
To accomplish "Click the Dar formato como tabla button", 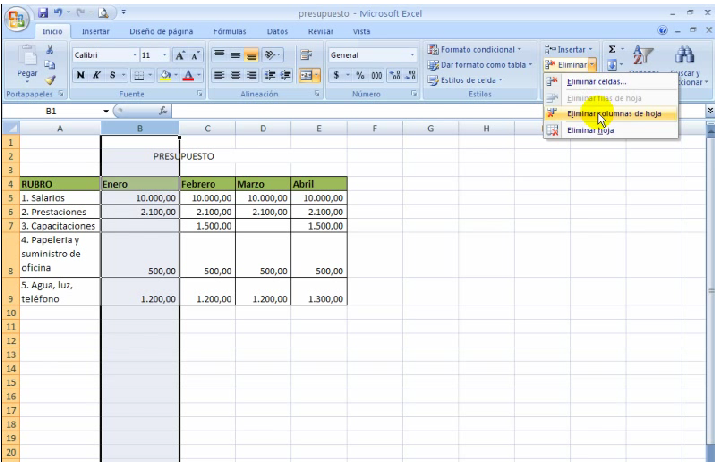I will [479, 64].
